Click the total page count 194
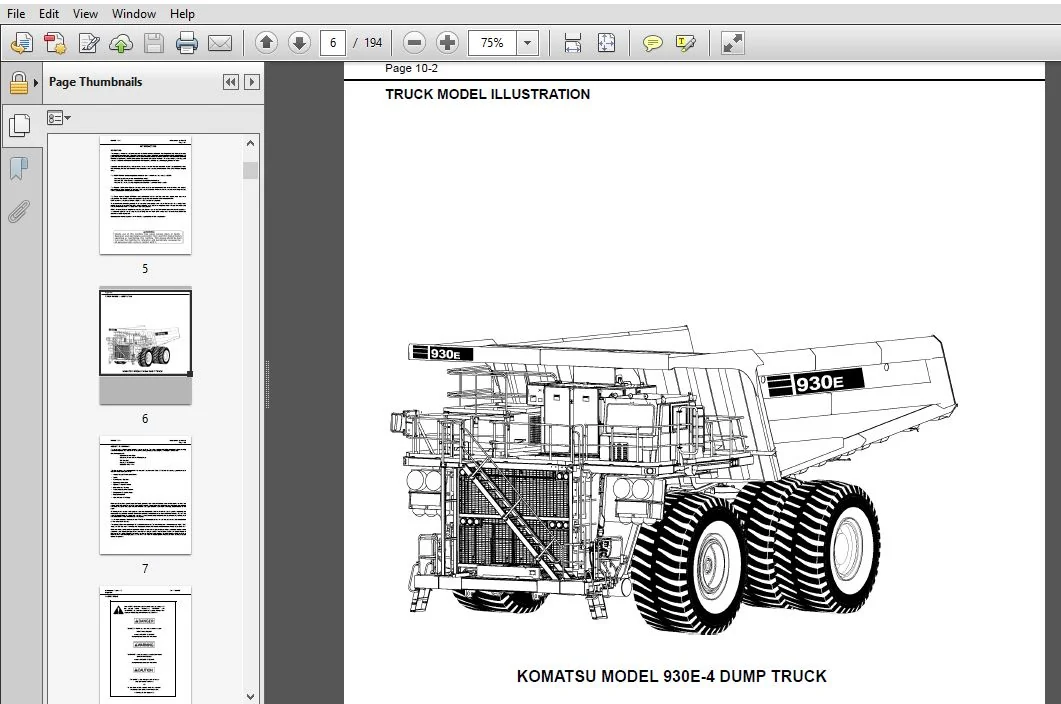Viewport: 1061px width, 704px height. coord(373,43)
